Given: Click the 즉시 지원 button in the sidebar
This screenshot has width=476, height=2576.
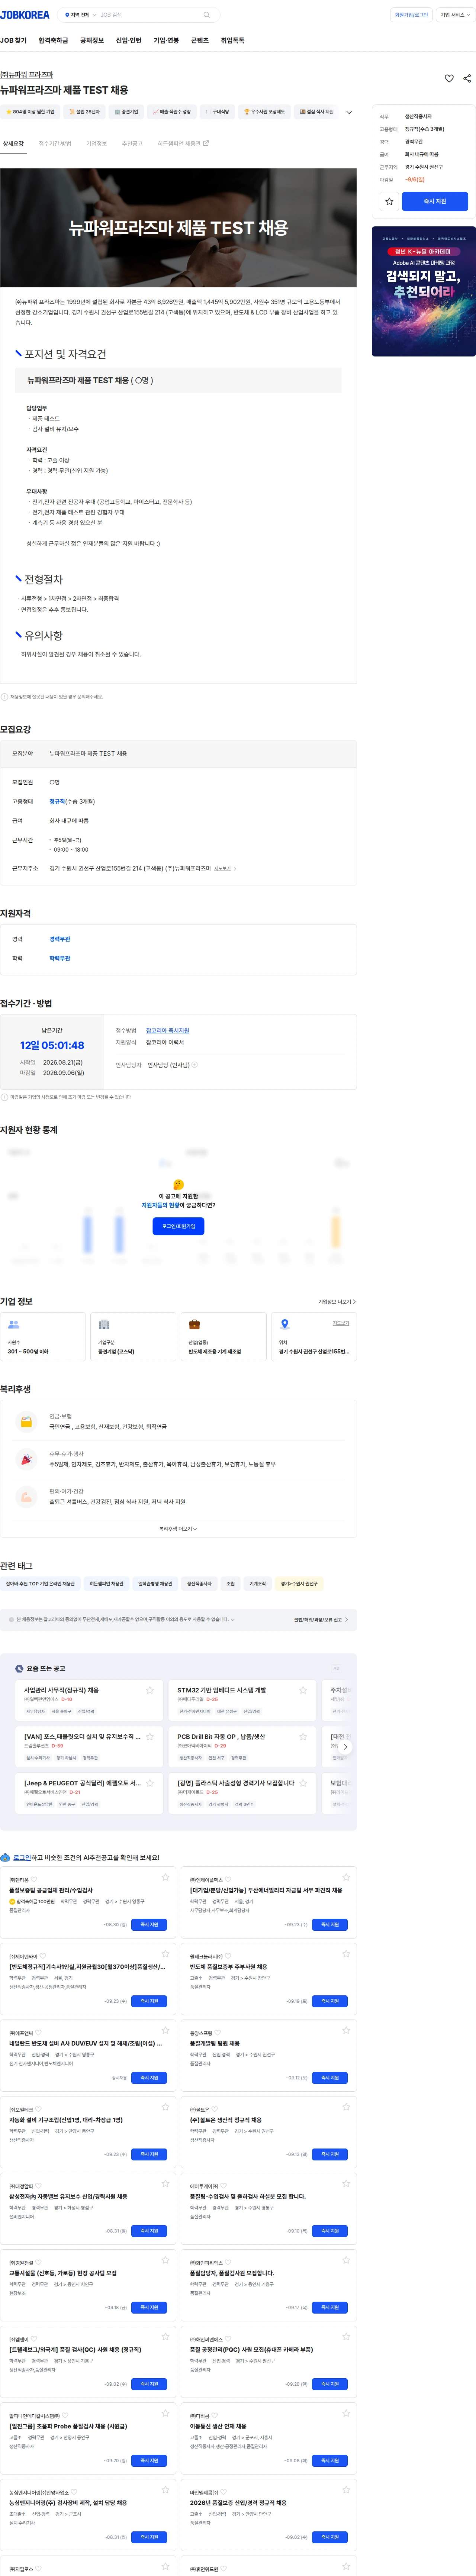Looking at the screenshot, I should pos(435,201).
